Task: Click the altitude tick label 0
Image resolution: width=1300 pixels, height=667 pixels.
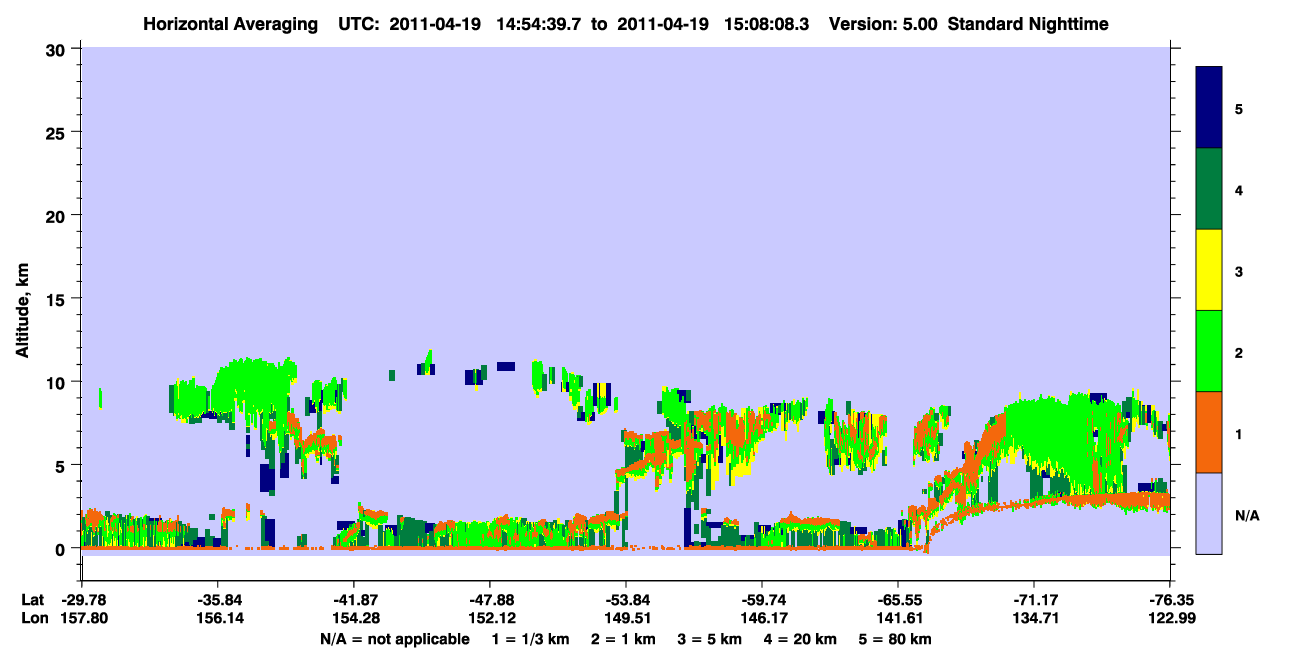Action: pos(62,549)
